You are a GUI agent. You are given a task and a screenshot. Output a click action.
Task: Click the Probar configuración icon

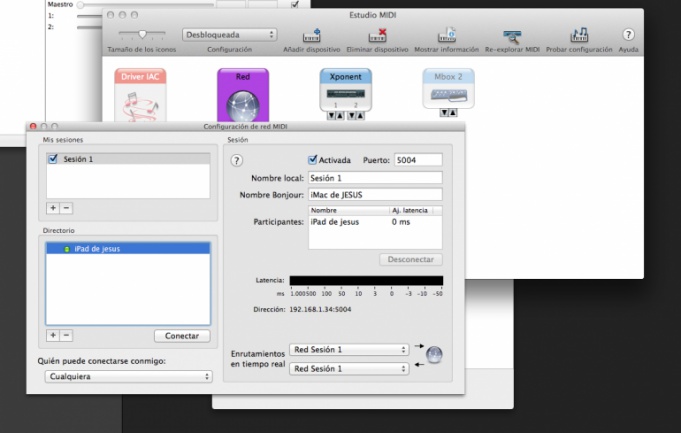point(578,36)
